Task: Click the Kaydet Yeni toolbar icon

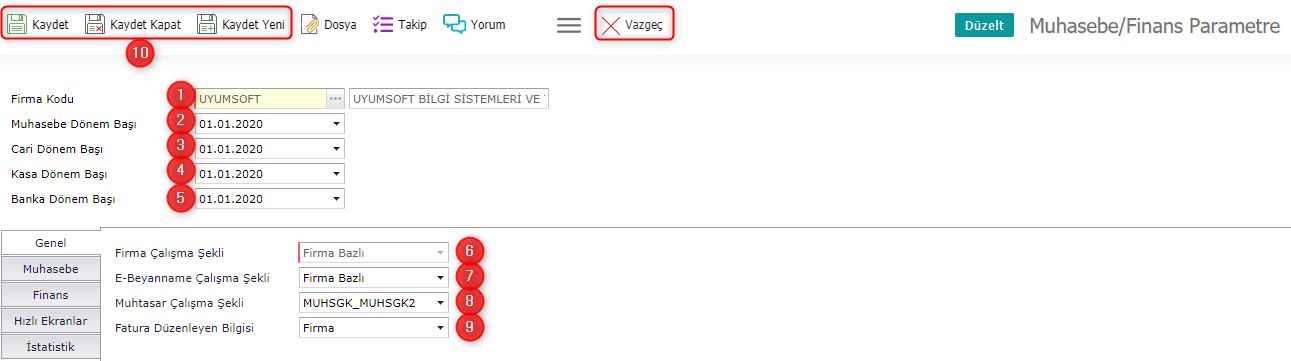Action: pyautogui.click(x=206, y=24)
